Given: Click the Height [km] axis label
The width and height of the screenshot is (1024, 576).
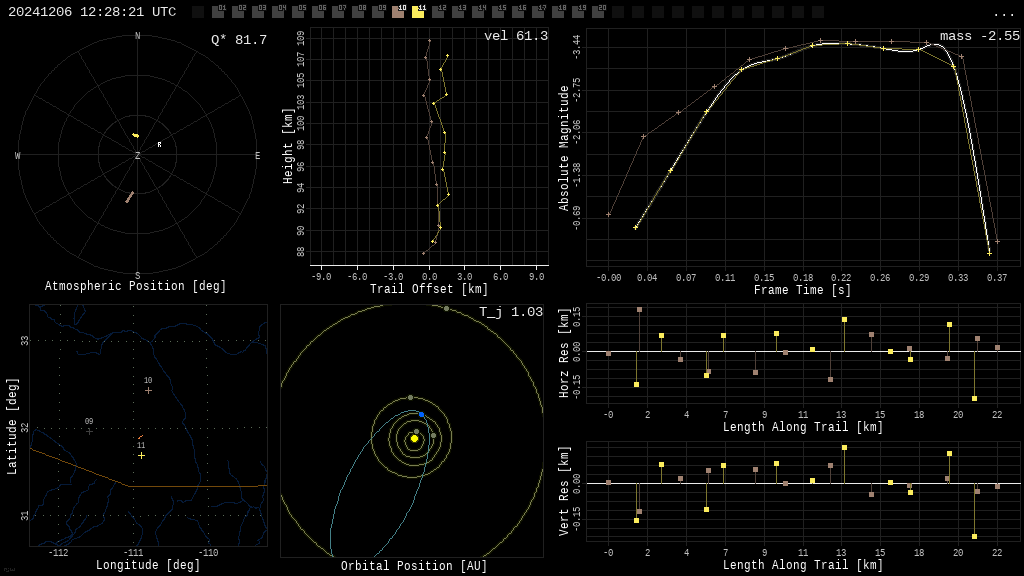Looking at the screenshot, I should click(288, 146).
